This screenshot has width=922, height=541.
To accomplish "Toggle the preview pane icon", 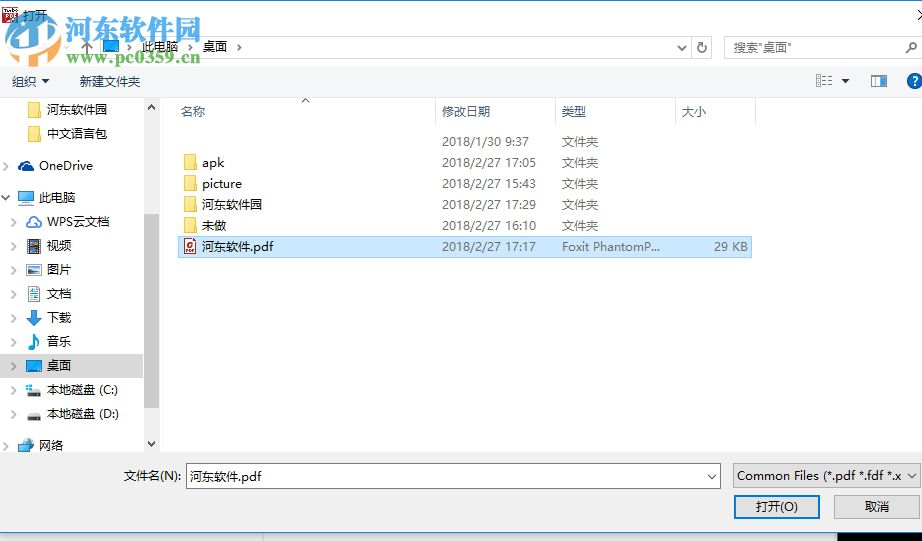I will coord(878,81).
